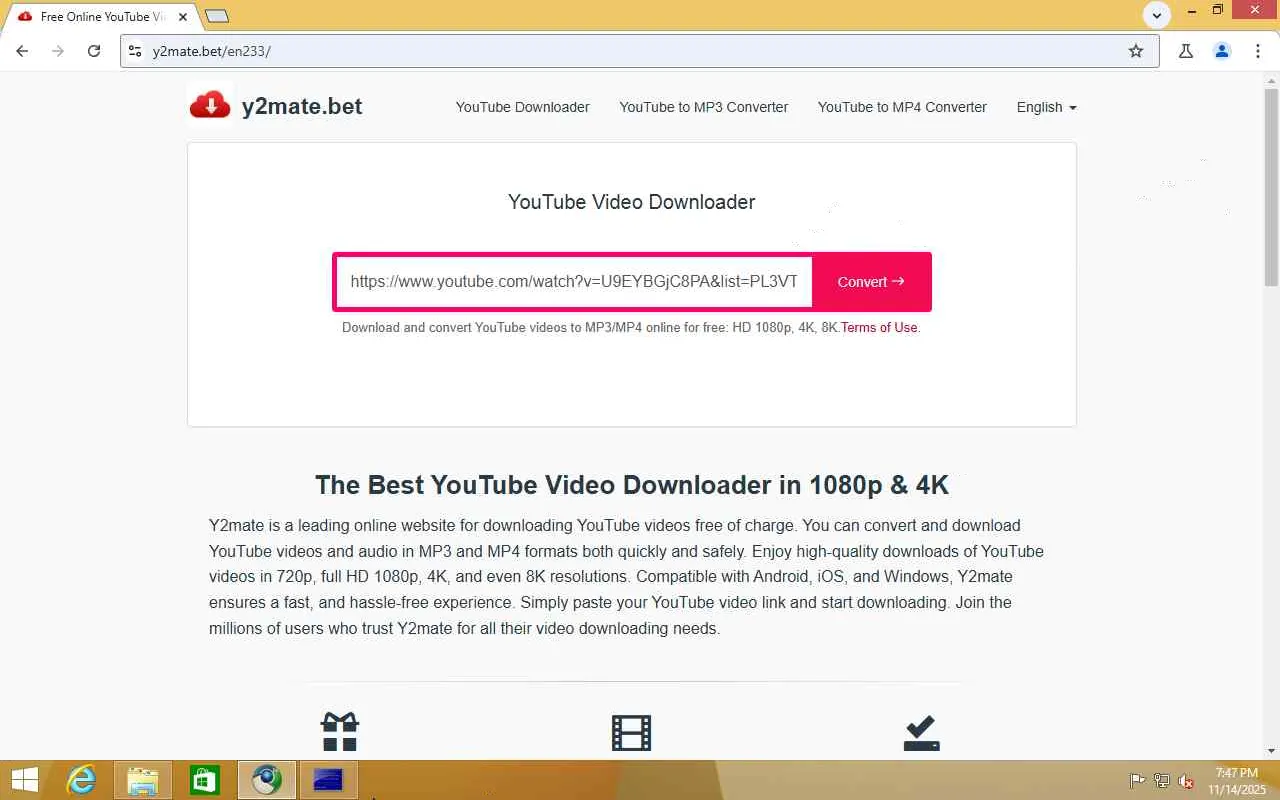
Task: Open the Windows Start button
Action: point(25,780)
